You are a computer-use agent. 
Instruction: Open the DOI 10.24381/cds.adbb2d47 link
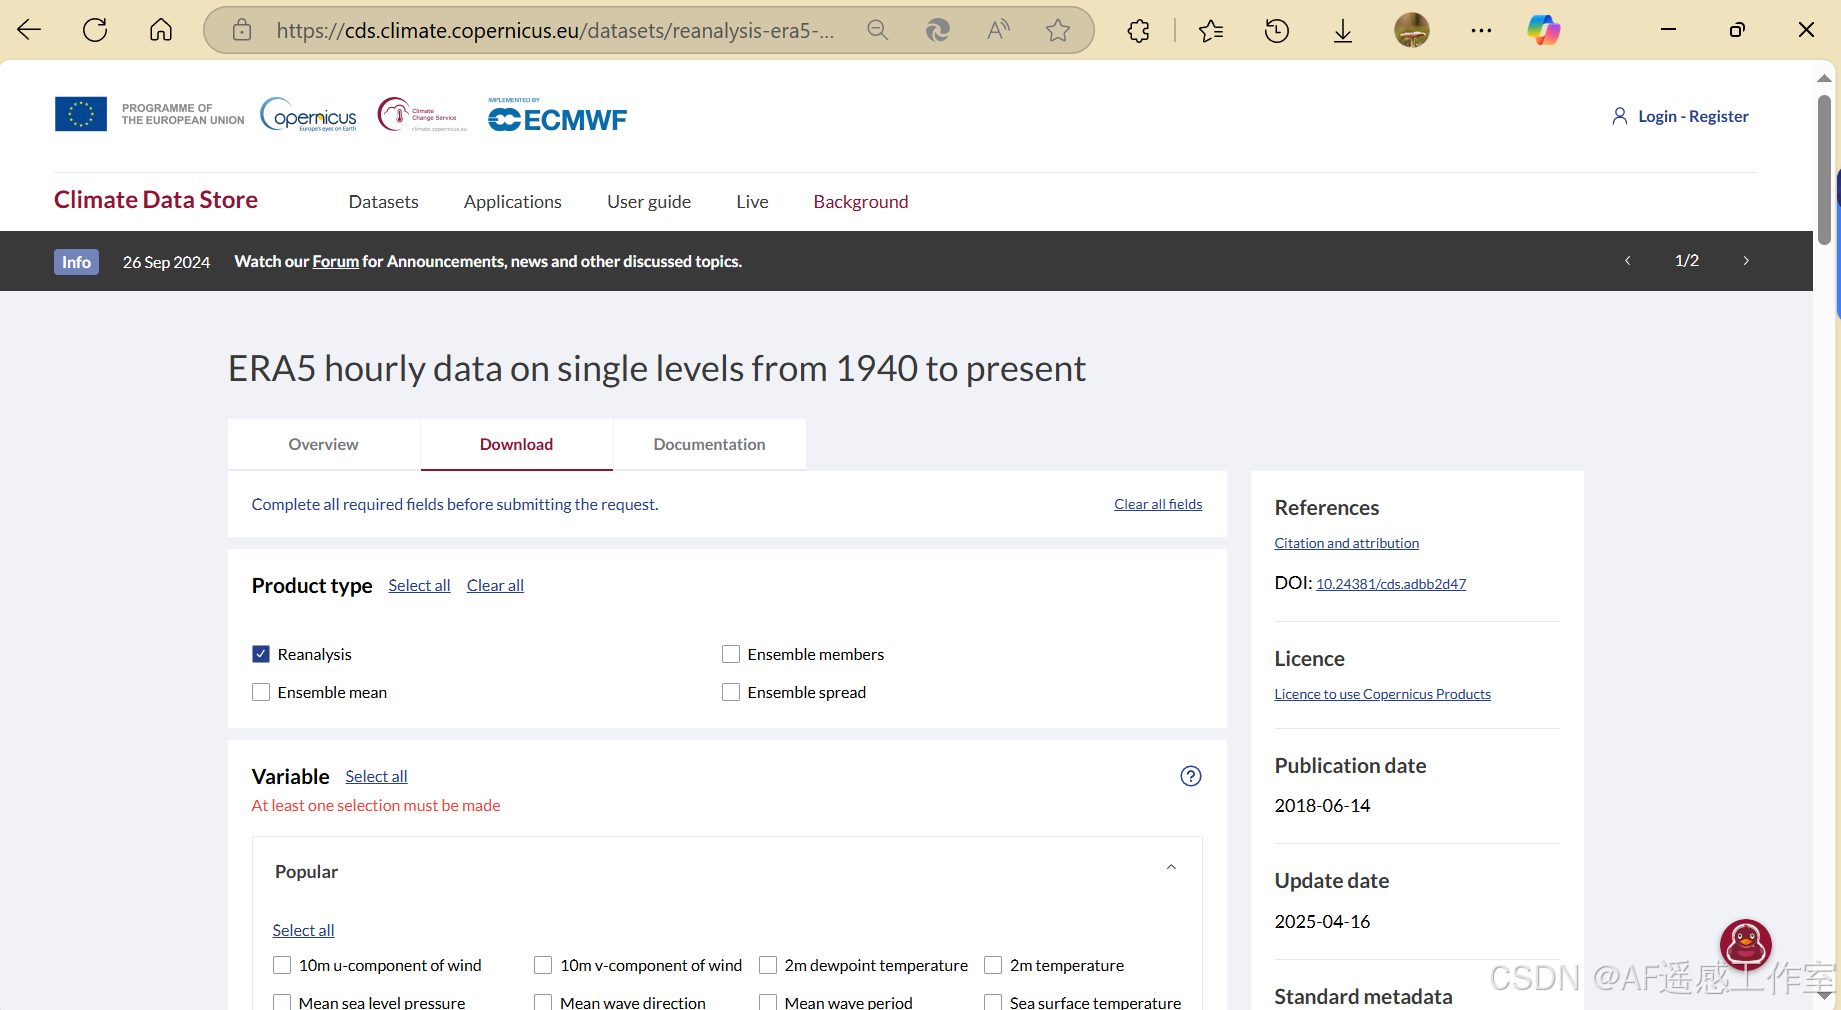tap(1391, 584)
